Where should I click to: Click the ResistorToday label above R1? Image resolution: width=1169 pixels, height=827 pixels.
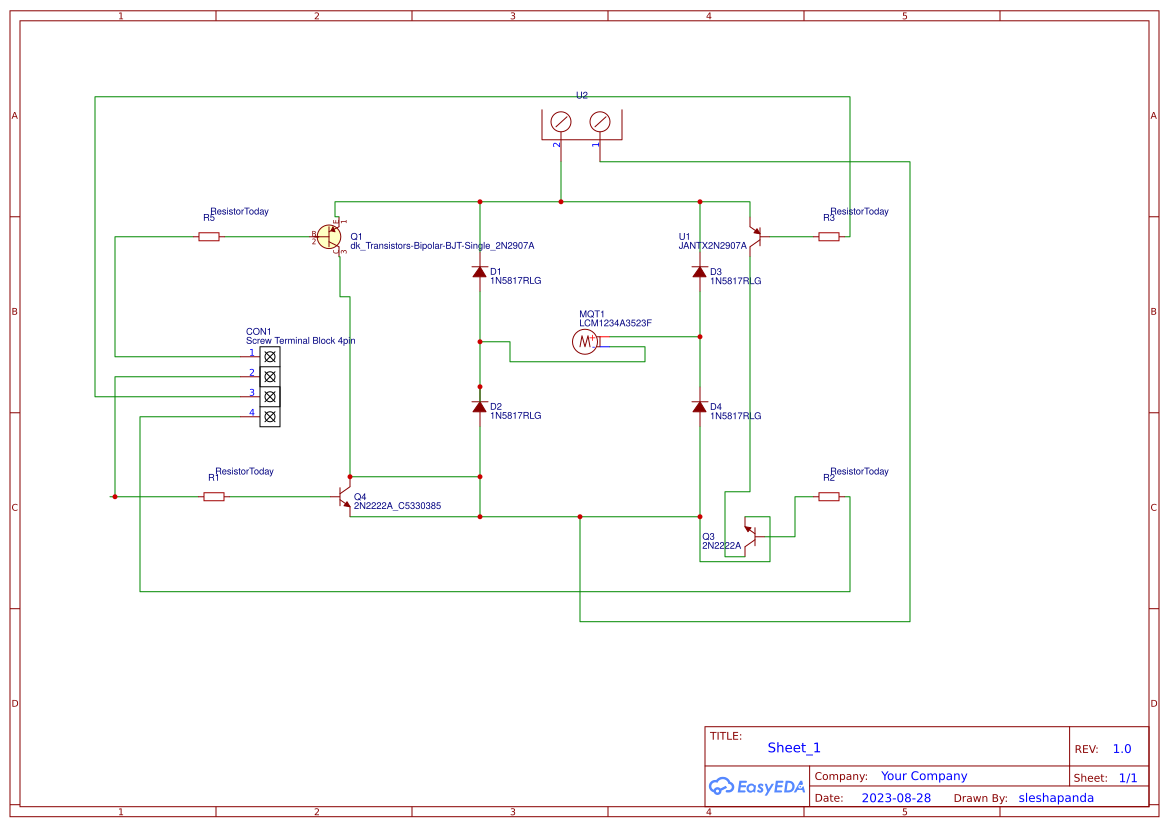coord(245,471)
